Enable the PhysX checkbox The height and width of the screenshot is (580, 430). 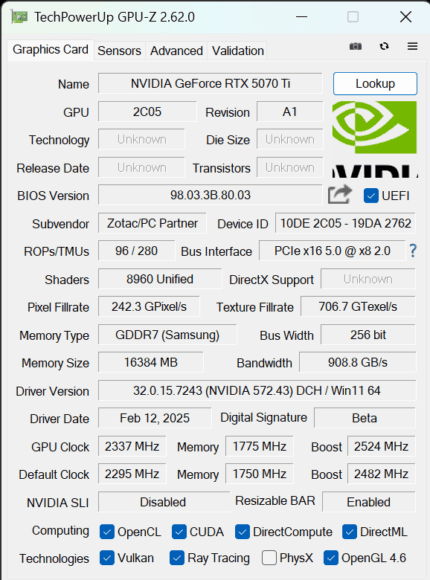click(x=269, y=558)
